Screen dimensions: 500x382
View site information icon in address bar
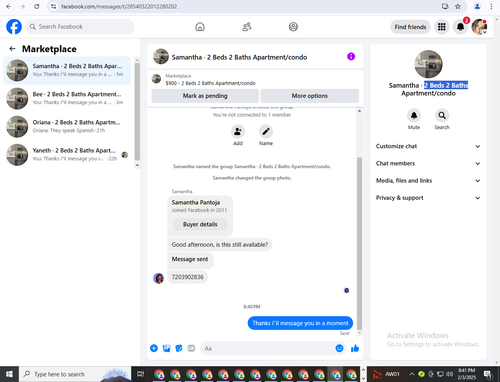[x=53, y=6]
